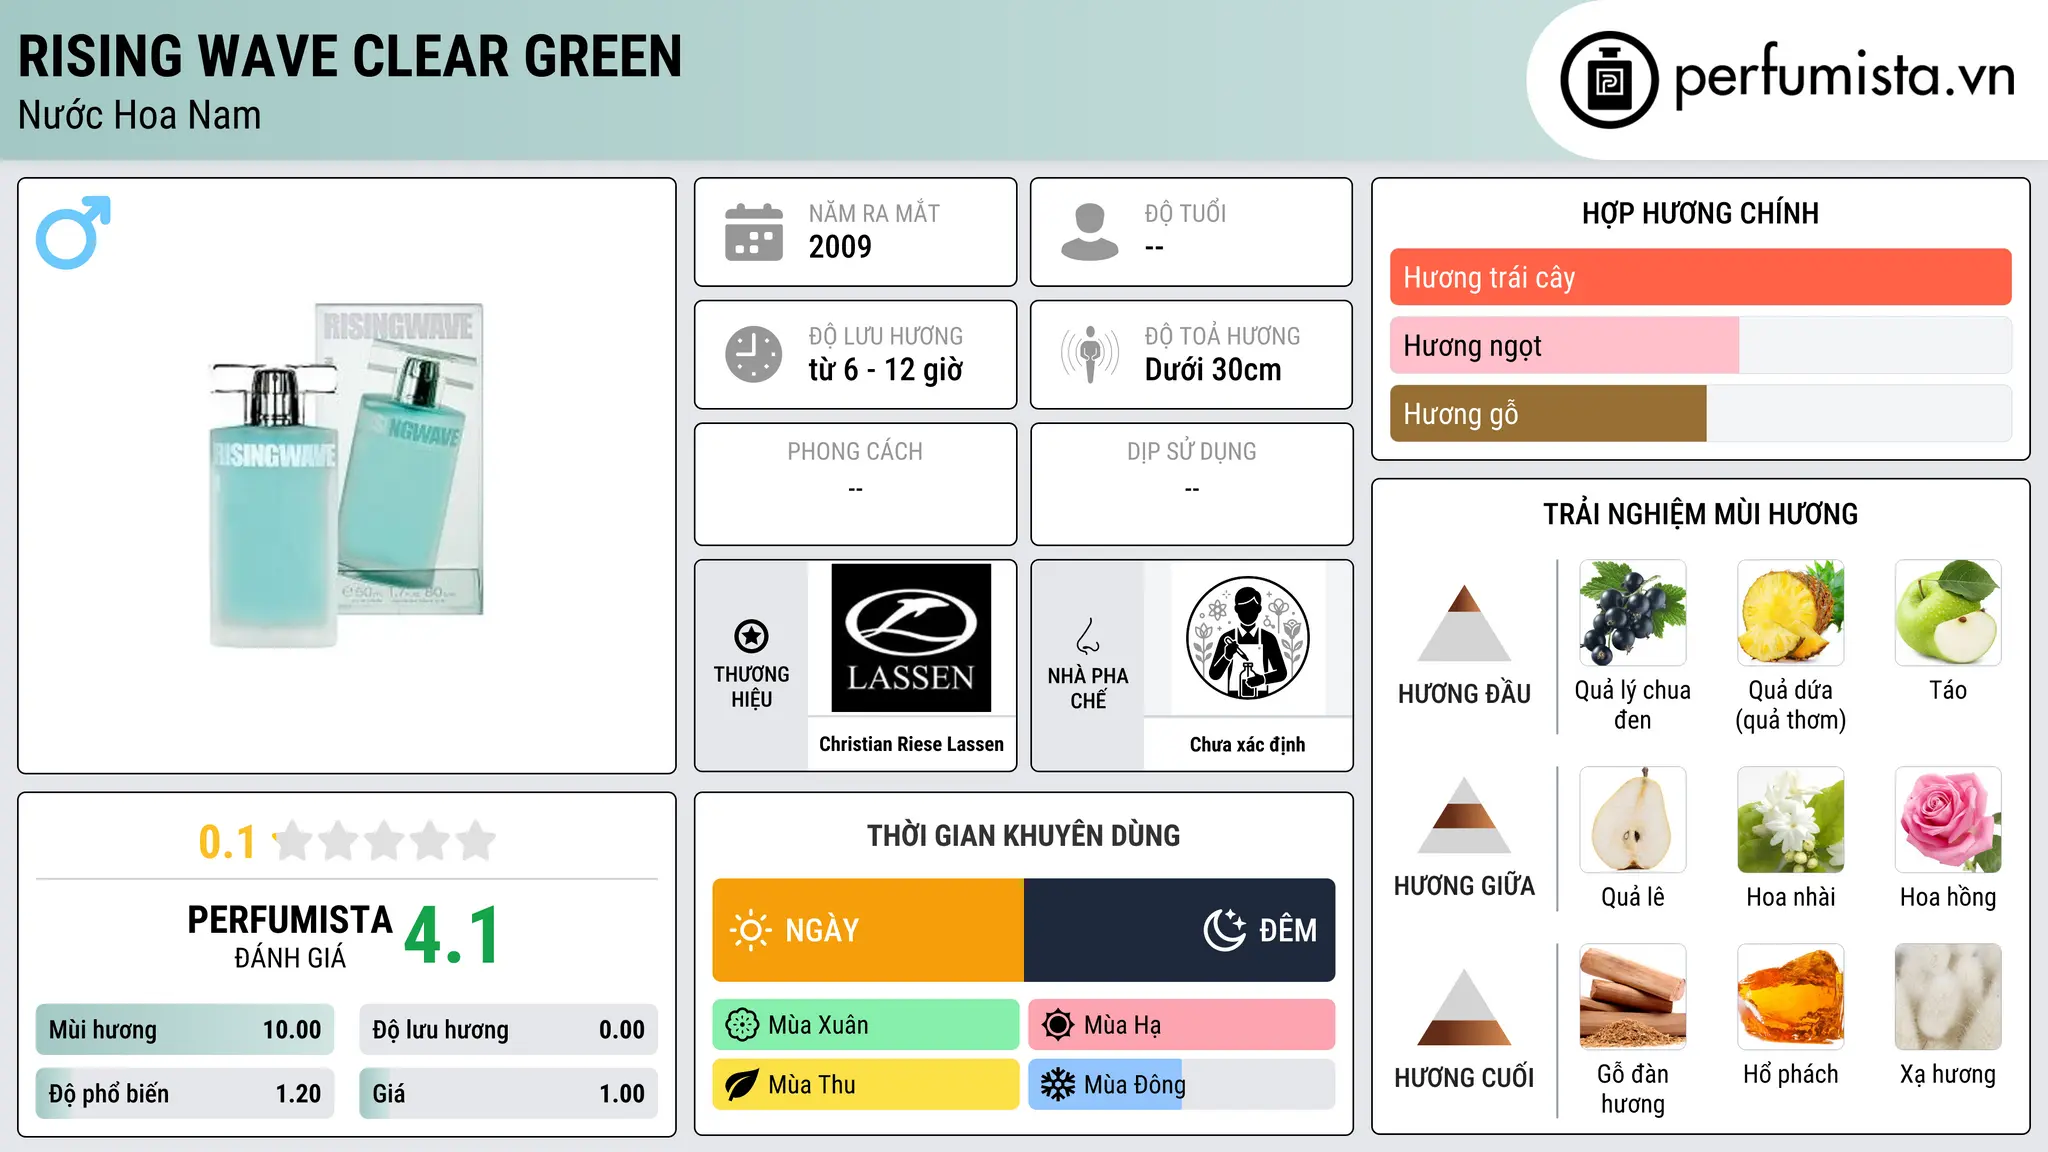
Task: Select the Quả lý chua đen note image
Action: [x=1633, y=613]
